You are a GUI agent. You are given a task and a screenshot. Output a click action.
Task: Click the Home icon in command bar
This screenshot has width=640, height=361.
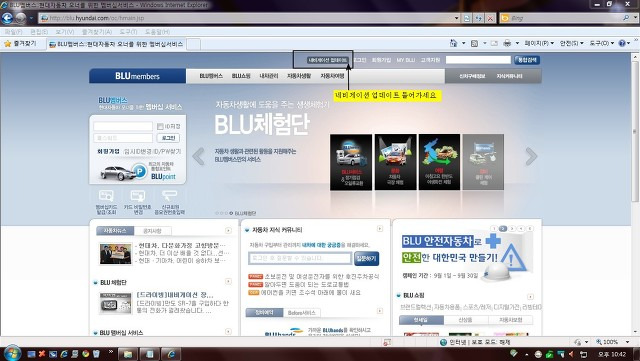(453, 43)
